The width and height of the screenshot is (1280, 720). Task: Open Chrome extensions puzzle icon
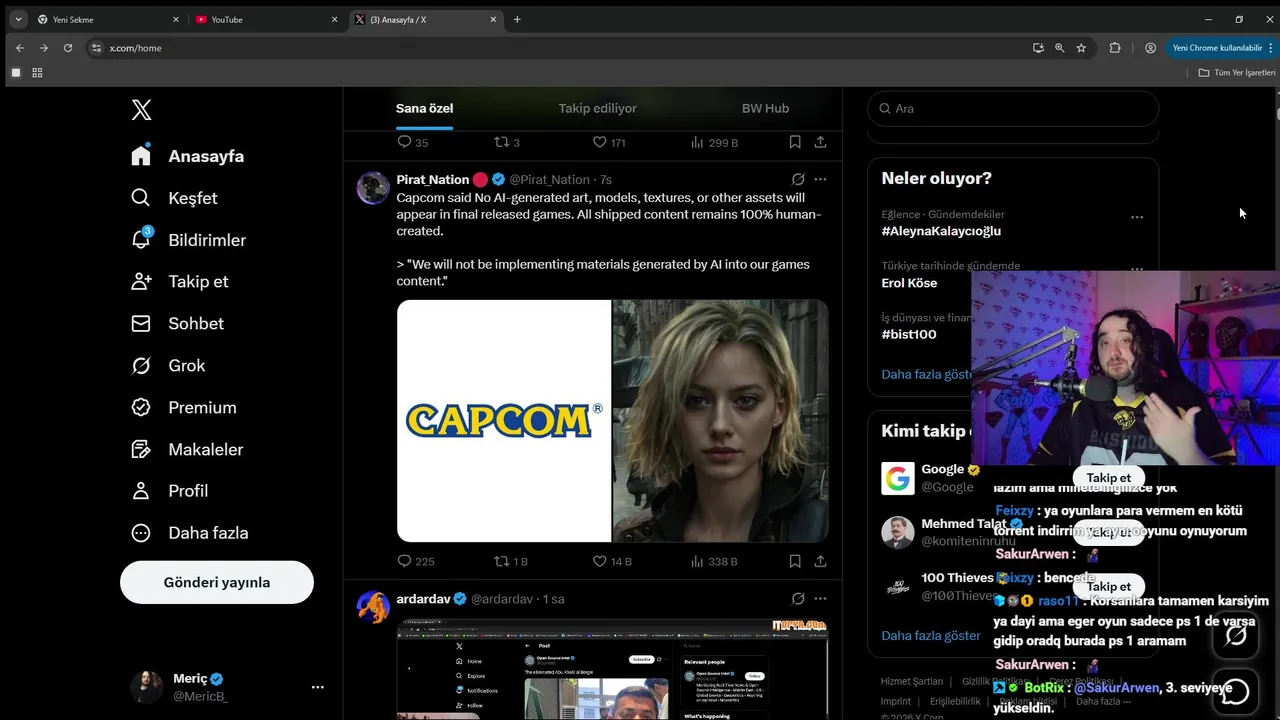click(x=1115, y=47)
